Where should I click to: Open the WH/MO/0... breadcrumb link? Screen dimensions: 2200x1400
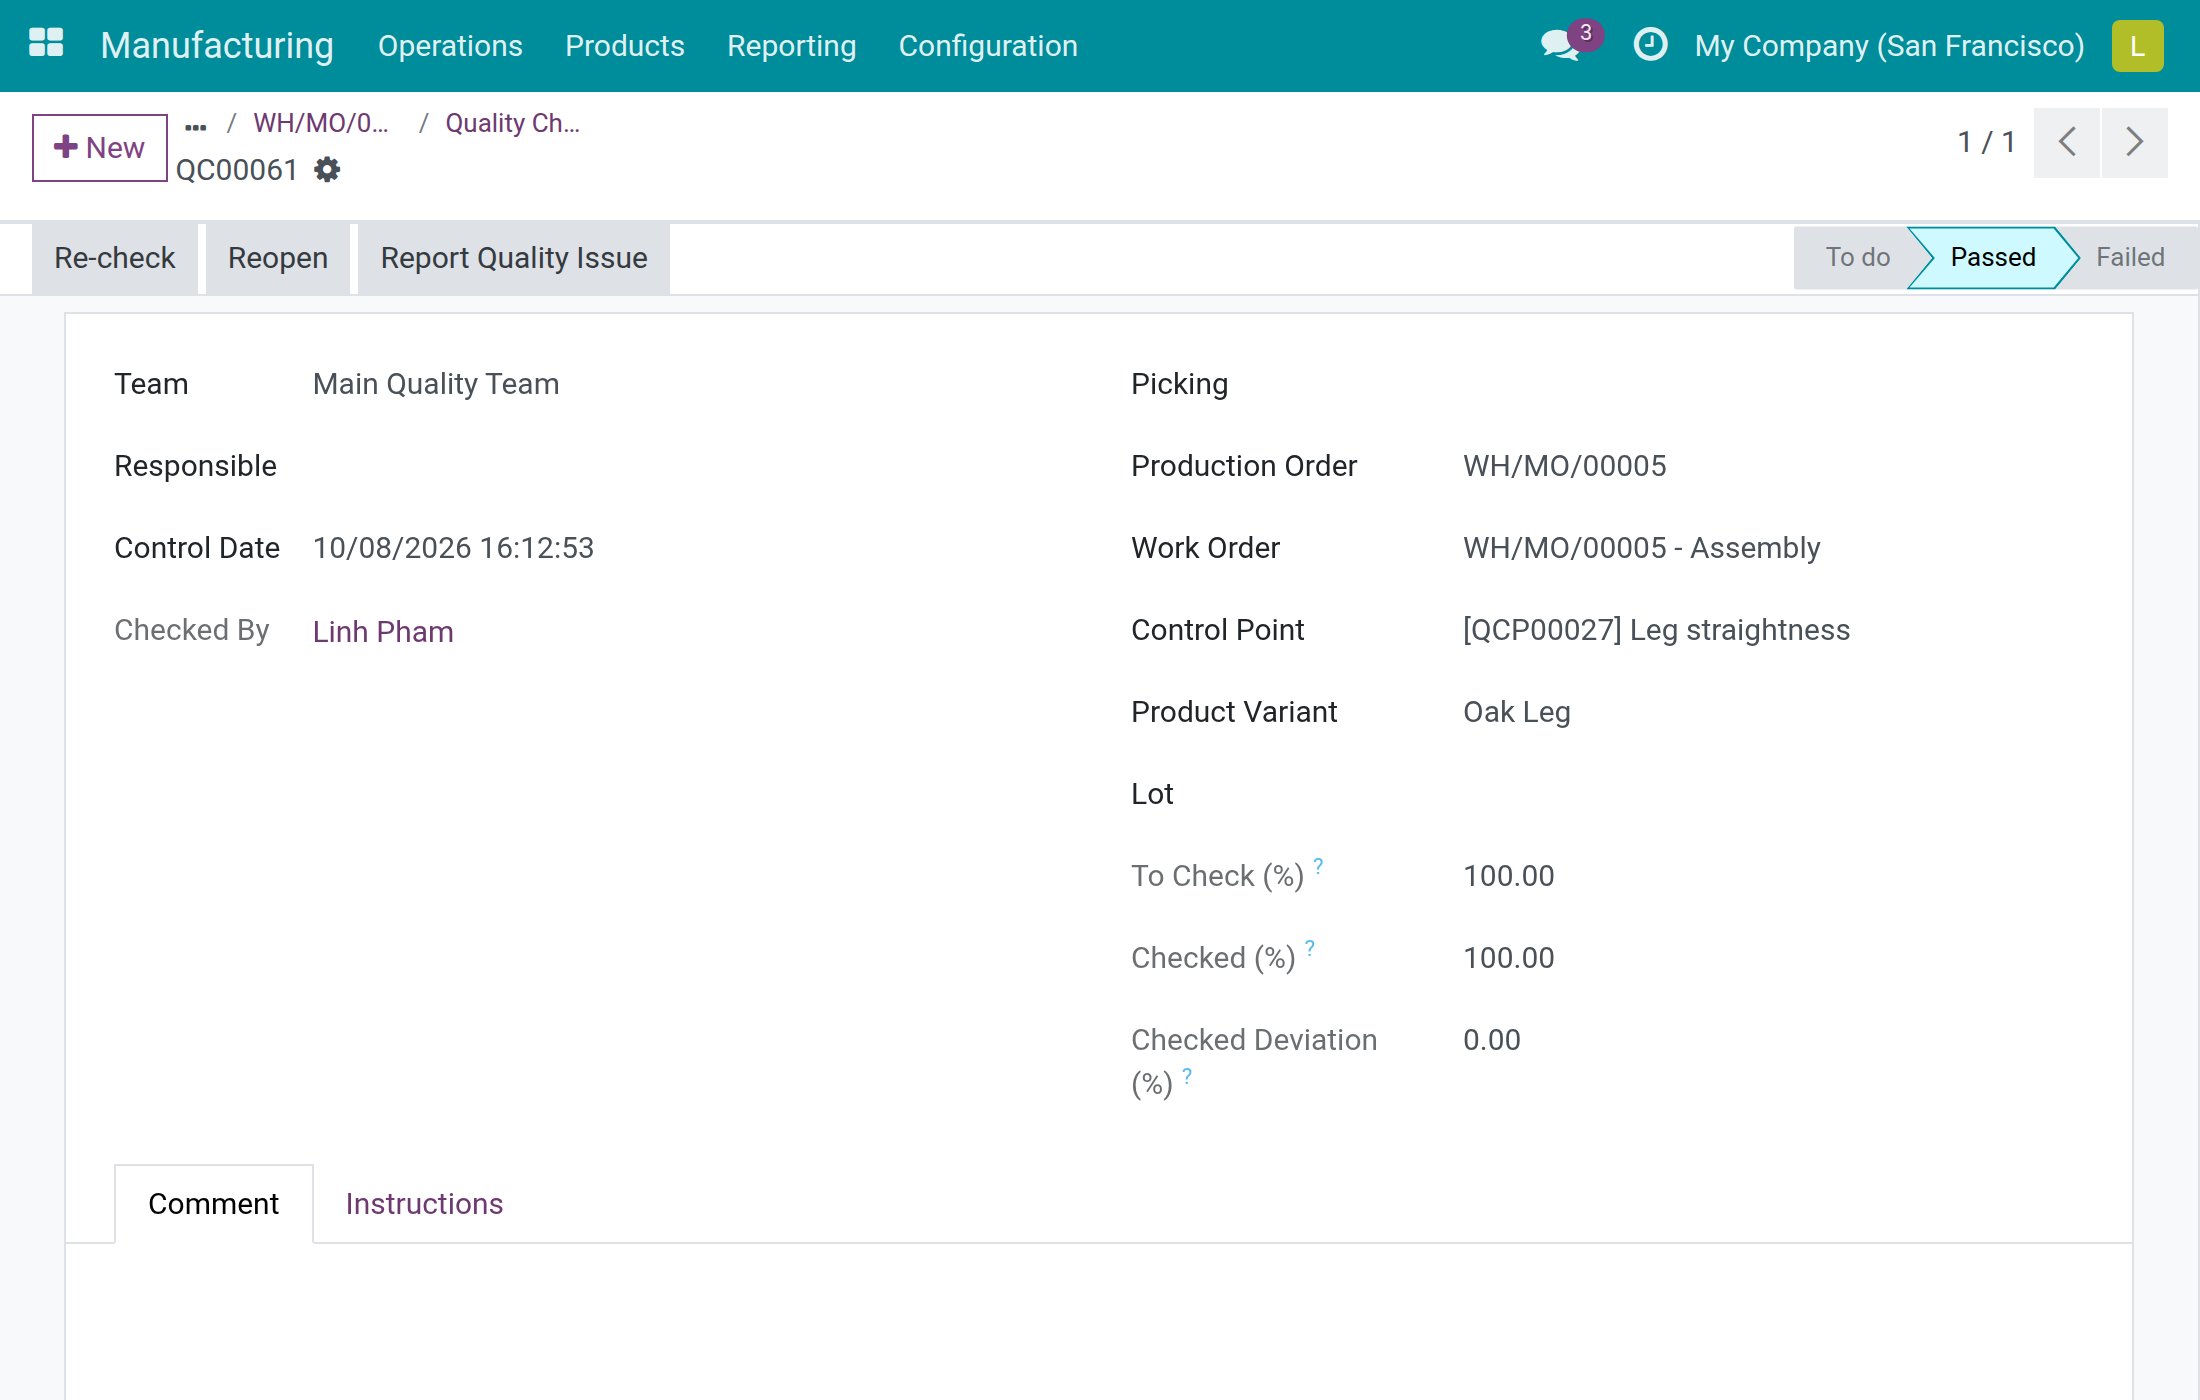coord(320,123)
